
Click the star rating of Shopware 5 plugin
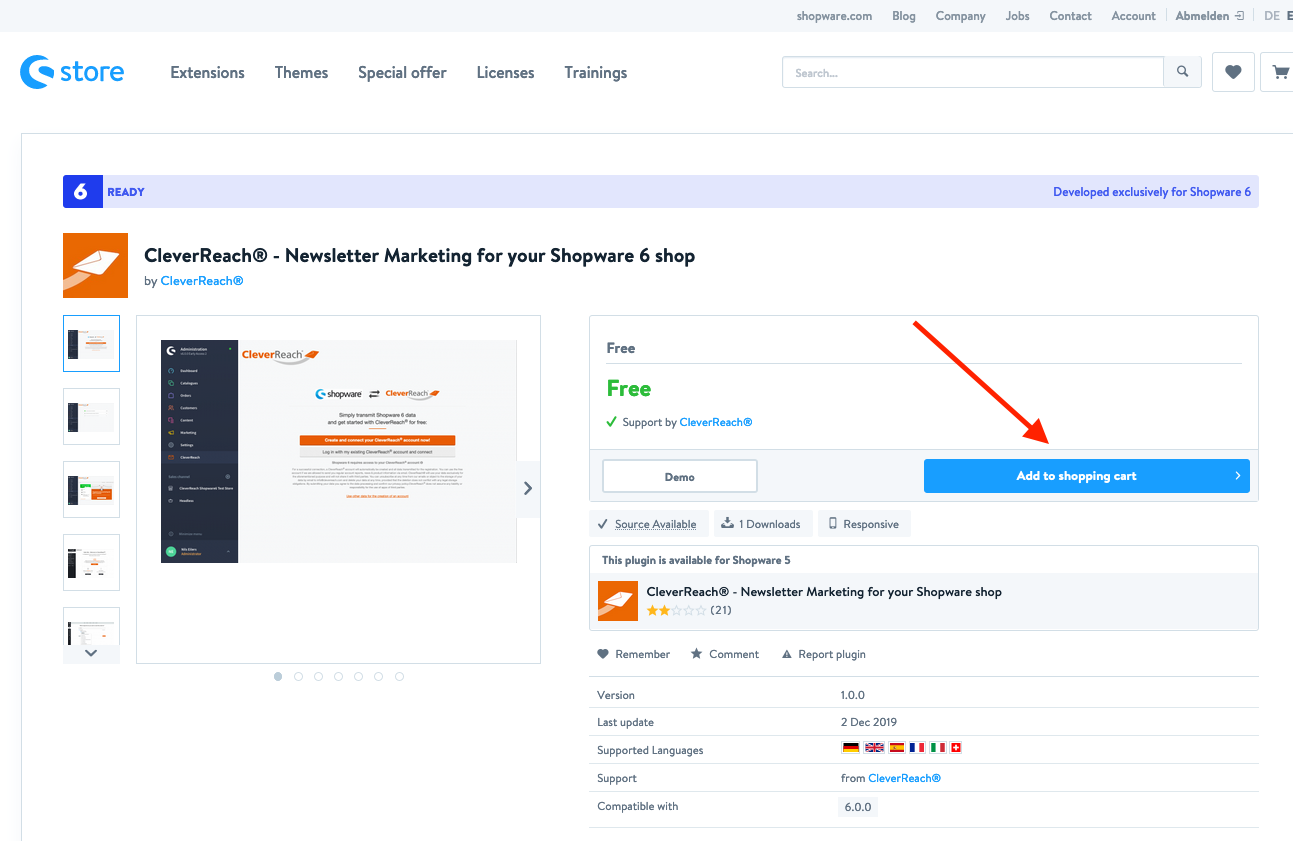(x=676, y=610)
